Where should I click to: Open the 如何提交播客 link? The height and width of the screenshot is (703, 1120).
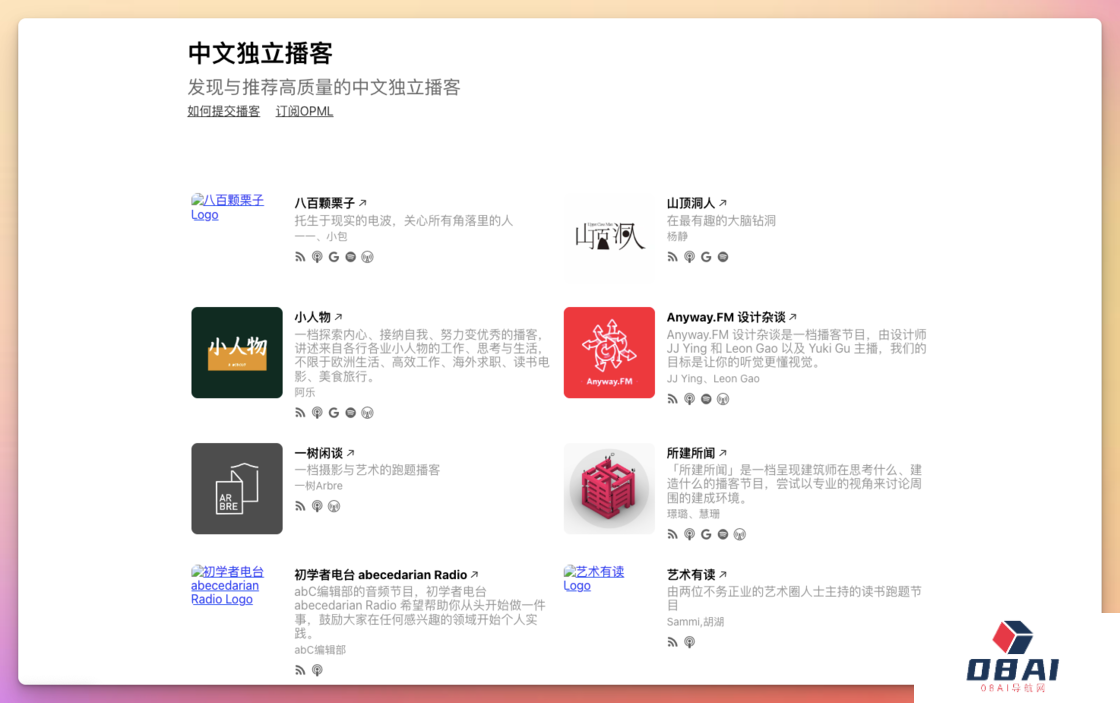(223, 111)
